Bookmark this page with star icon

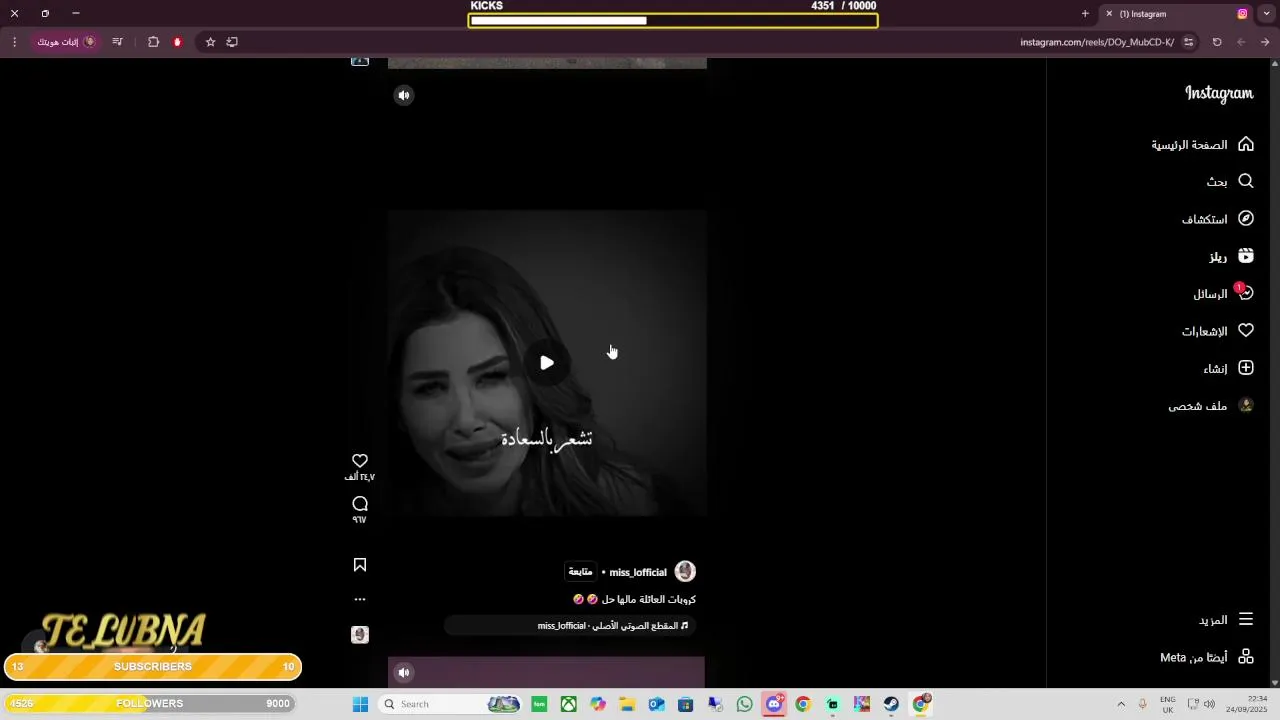[x=210, y=42]
